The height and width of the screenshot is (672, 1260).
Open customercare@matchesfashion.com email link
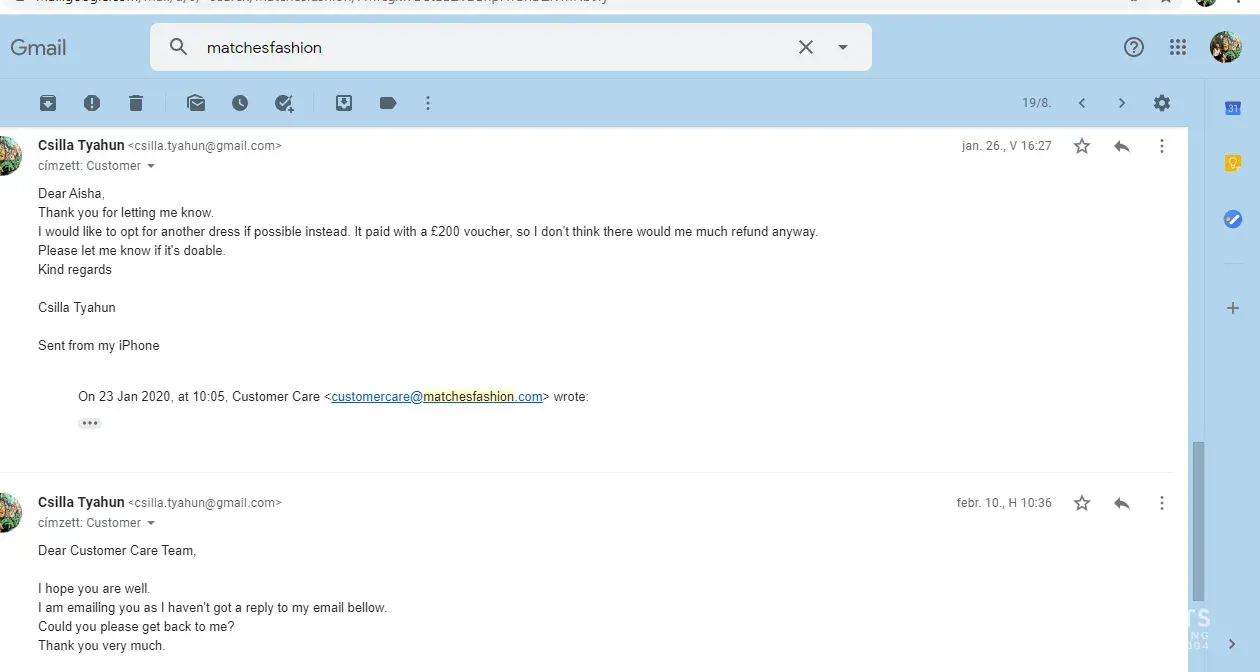[437, 397]
